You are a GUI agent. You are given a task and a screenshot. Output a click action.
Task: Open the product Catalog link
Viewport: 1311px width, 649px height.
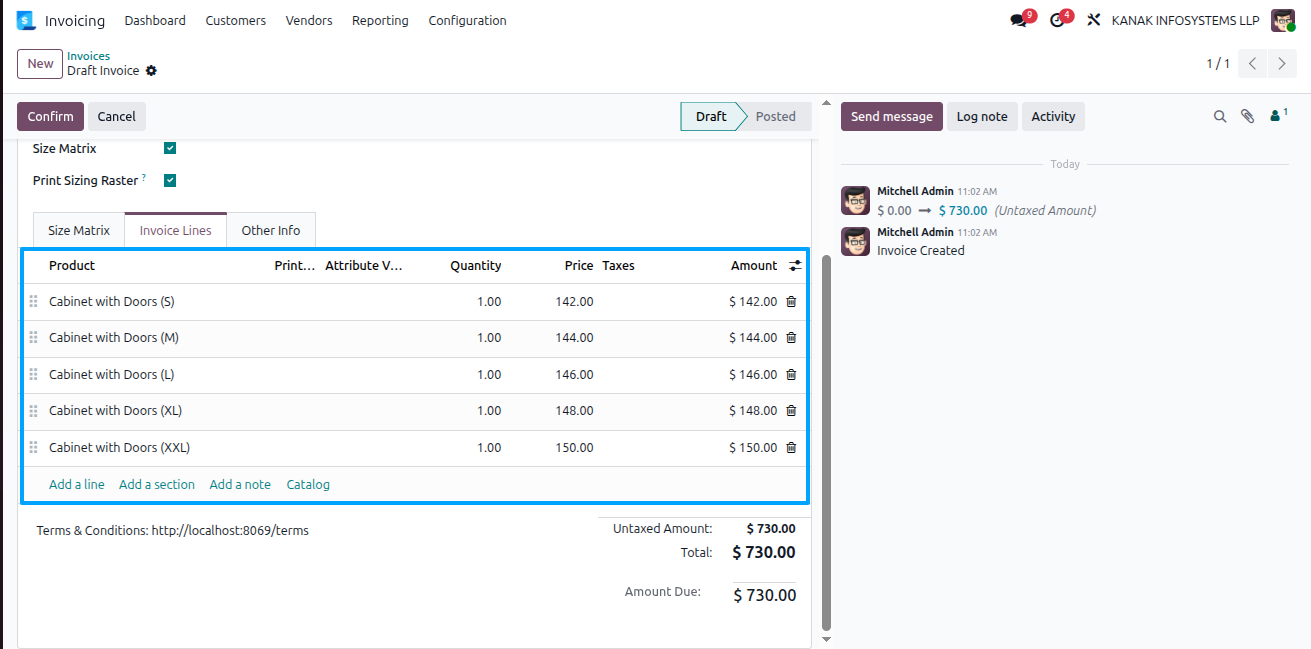pos(308,484)
